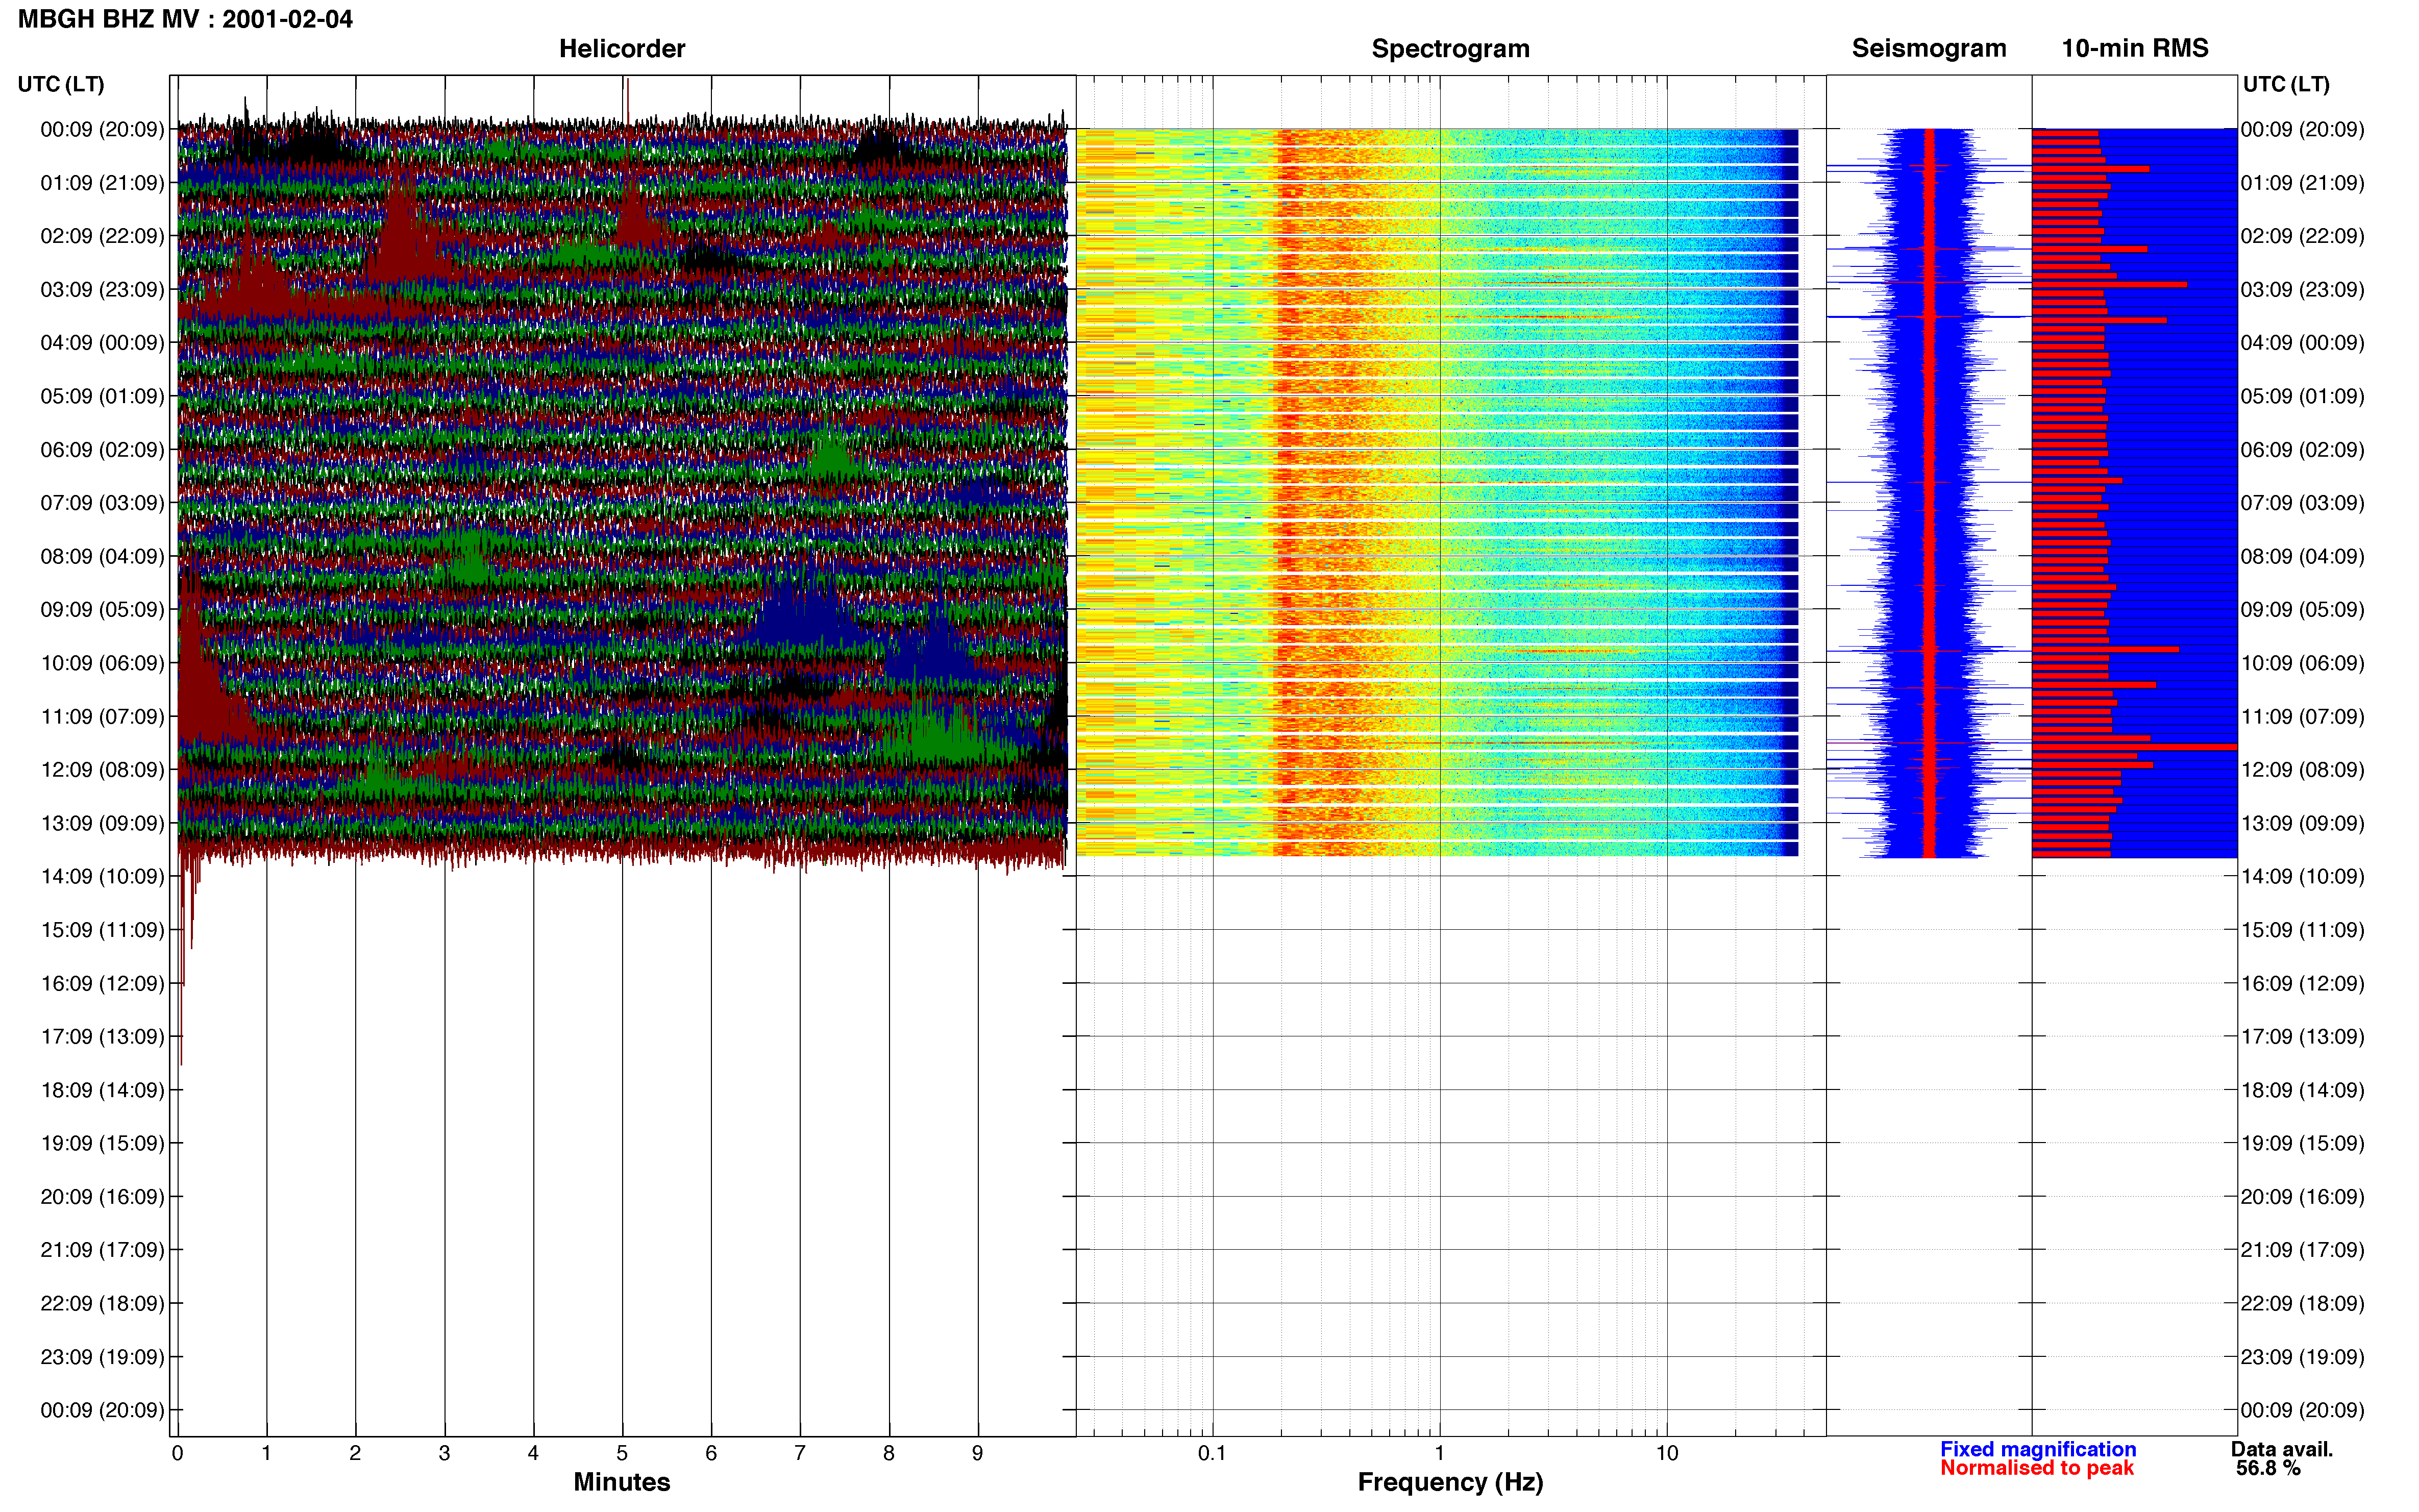The image size is (2419, 1512).
Task: Click the '10' frequency tick label
Action: [1666, 1453]
